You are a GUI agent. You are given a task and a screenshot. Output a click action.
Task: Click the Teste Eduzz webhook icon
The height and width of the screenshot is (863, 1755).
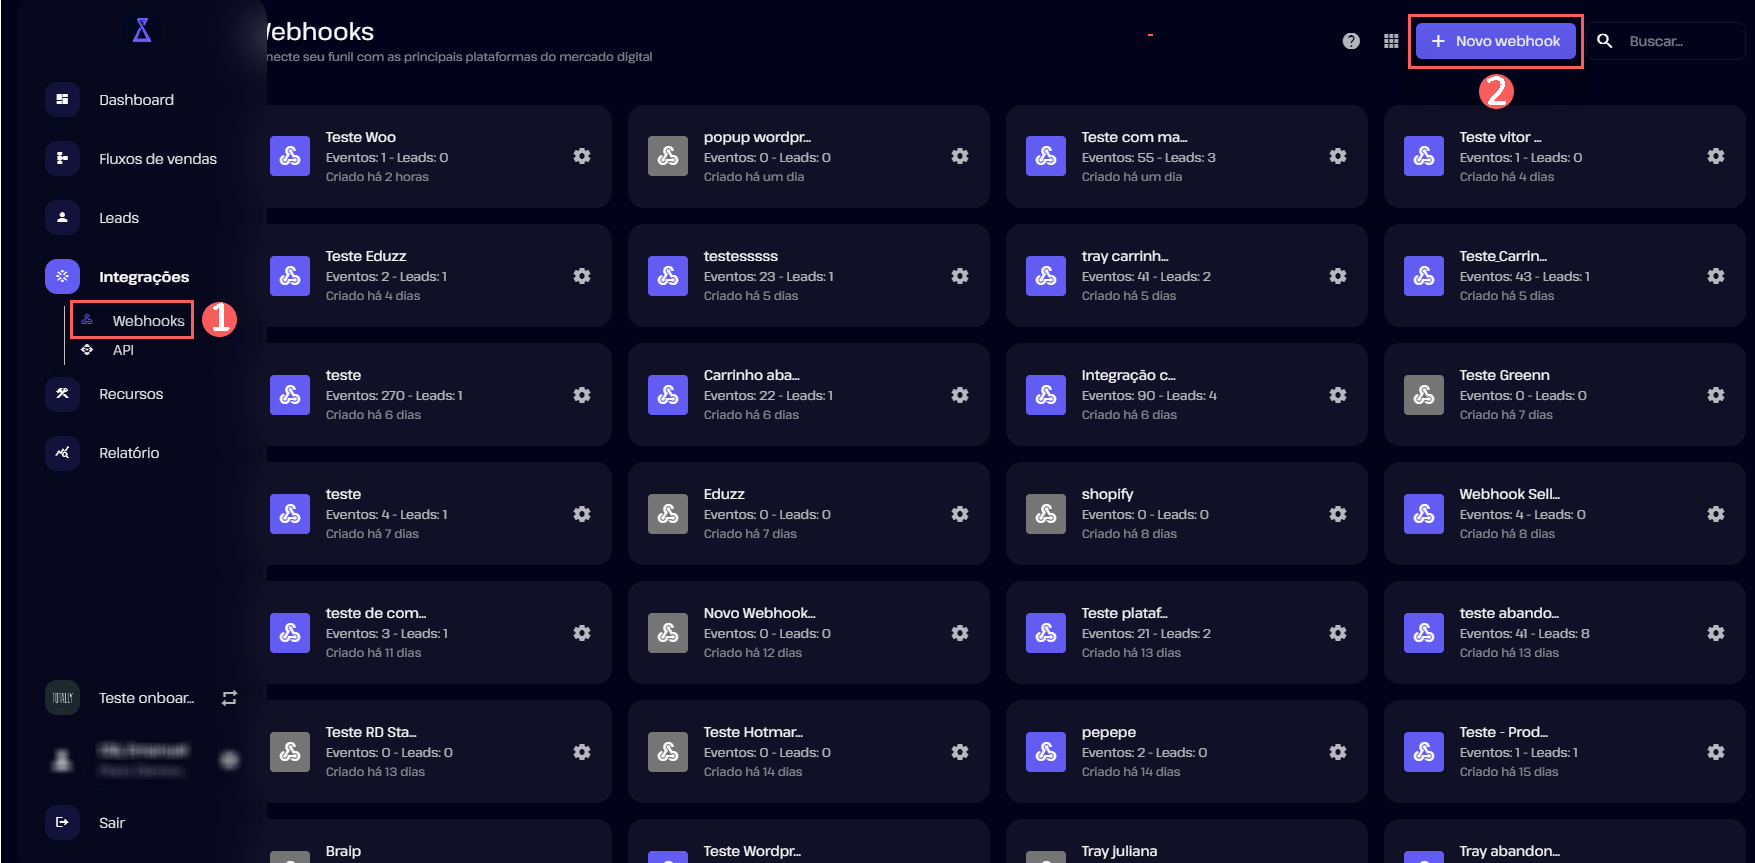click(x=290, y=276)
